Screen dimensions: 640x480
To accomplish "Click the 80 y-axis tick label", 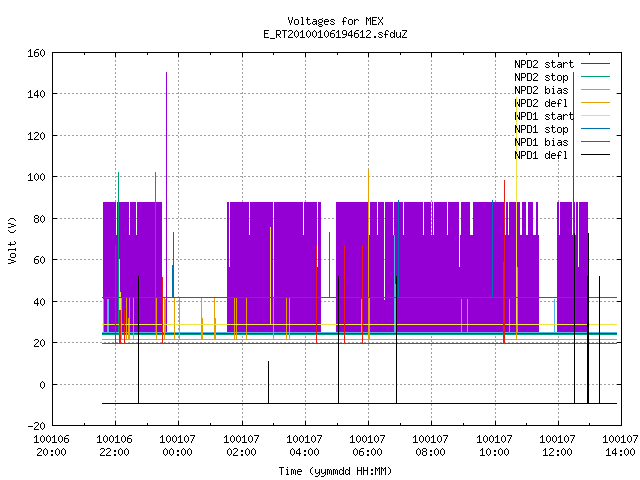I will click(x=39, y=219).
